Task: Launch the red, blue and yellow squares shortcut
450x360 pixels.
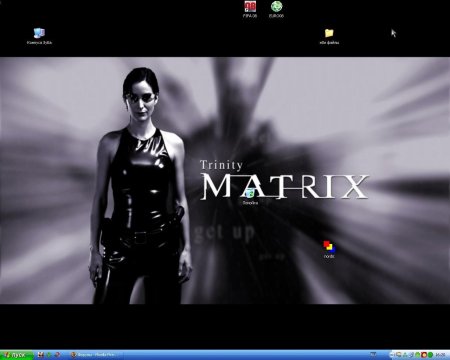Action: point(329,249)
